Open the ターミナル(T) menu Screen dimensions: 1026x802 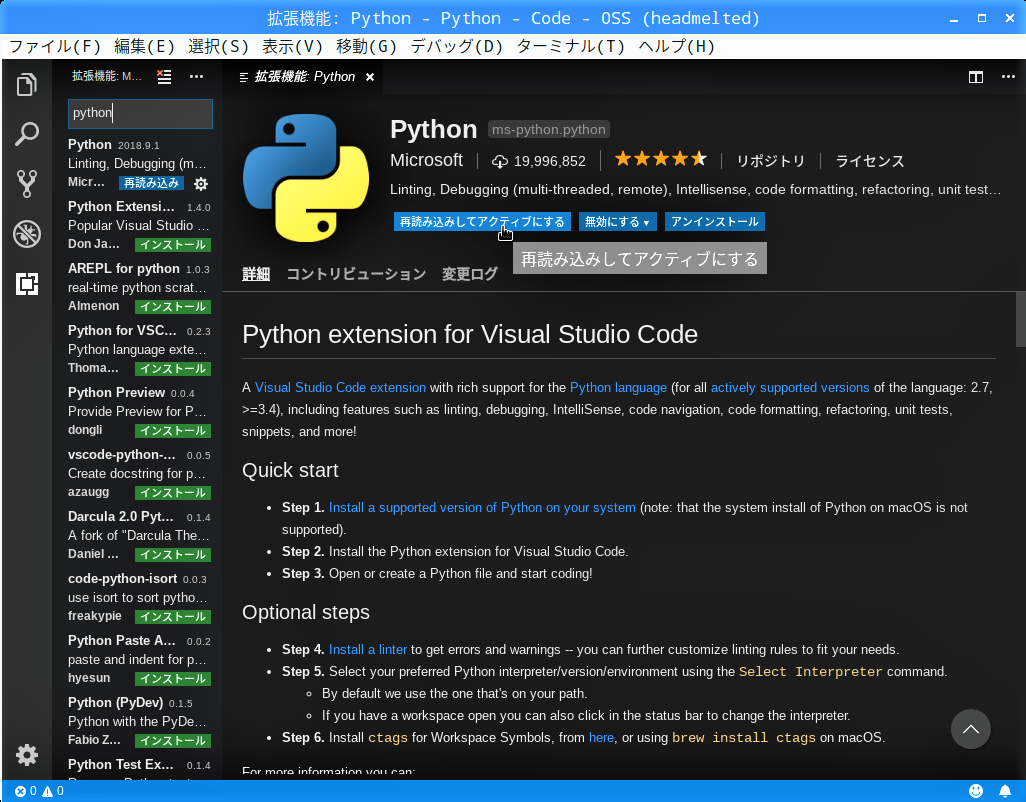click(571, 46)
